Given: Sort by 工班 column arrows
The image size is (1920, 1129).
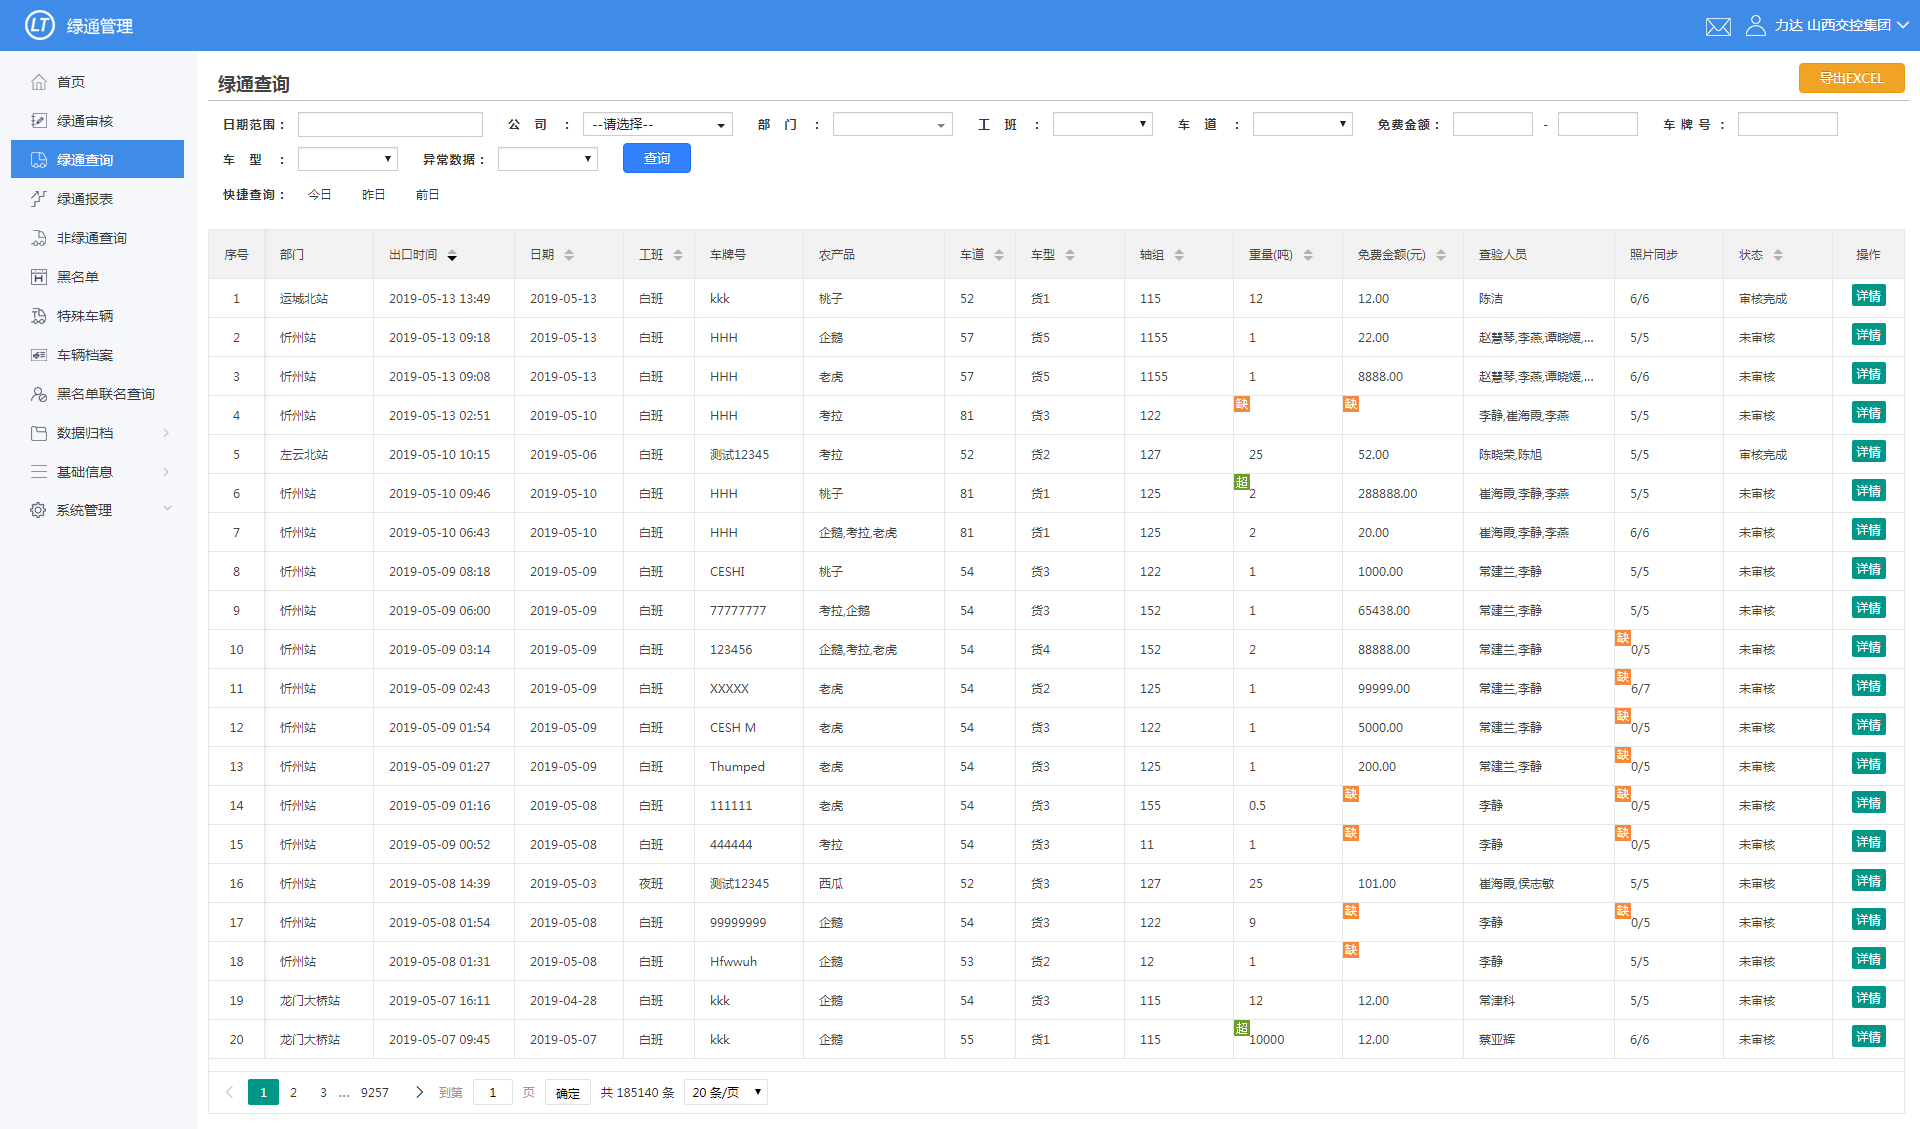Looking at the screenshot, I should click(678, 255).
